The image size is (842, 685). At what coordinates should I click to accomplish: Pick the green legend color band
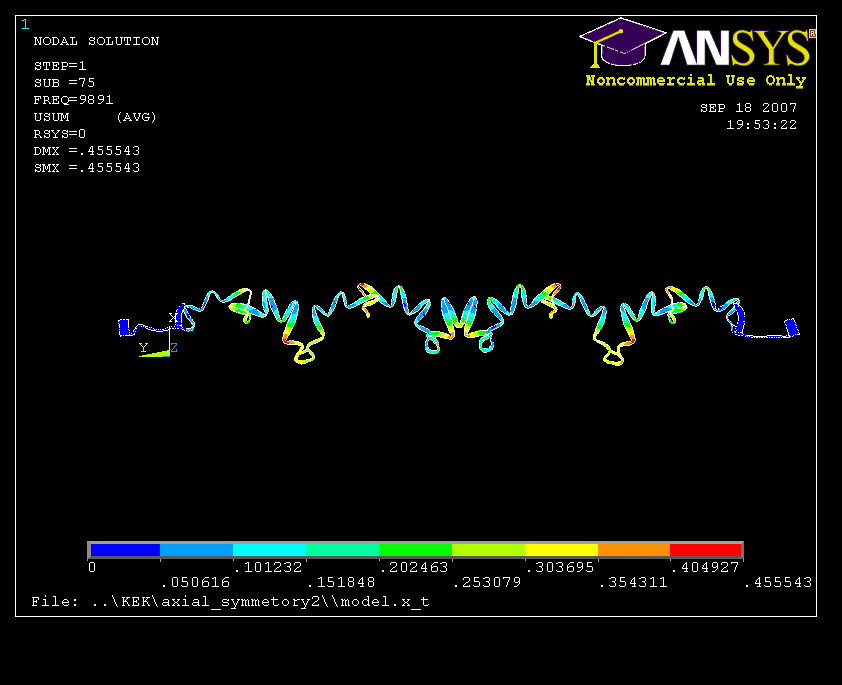[415, 550]
